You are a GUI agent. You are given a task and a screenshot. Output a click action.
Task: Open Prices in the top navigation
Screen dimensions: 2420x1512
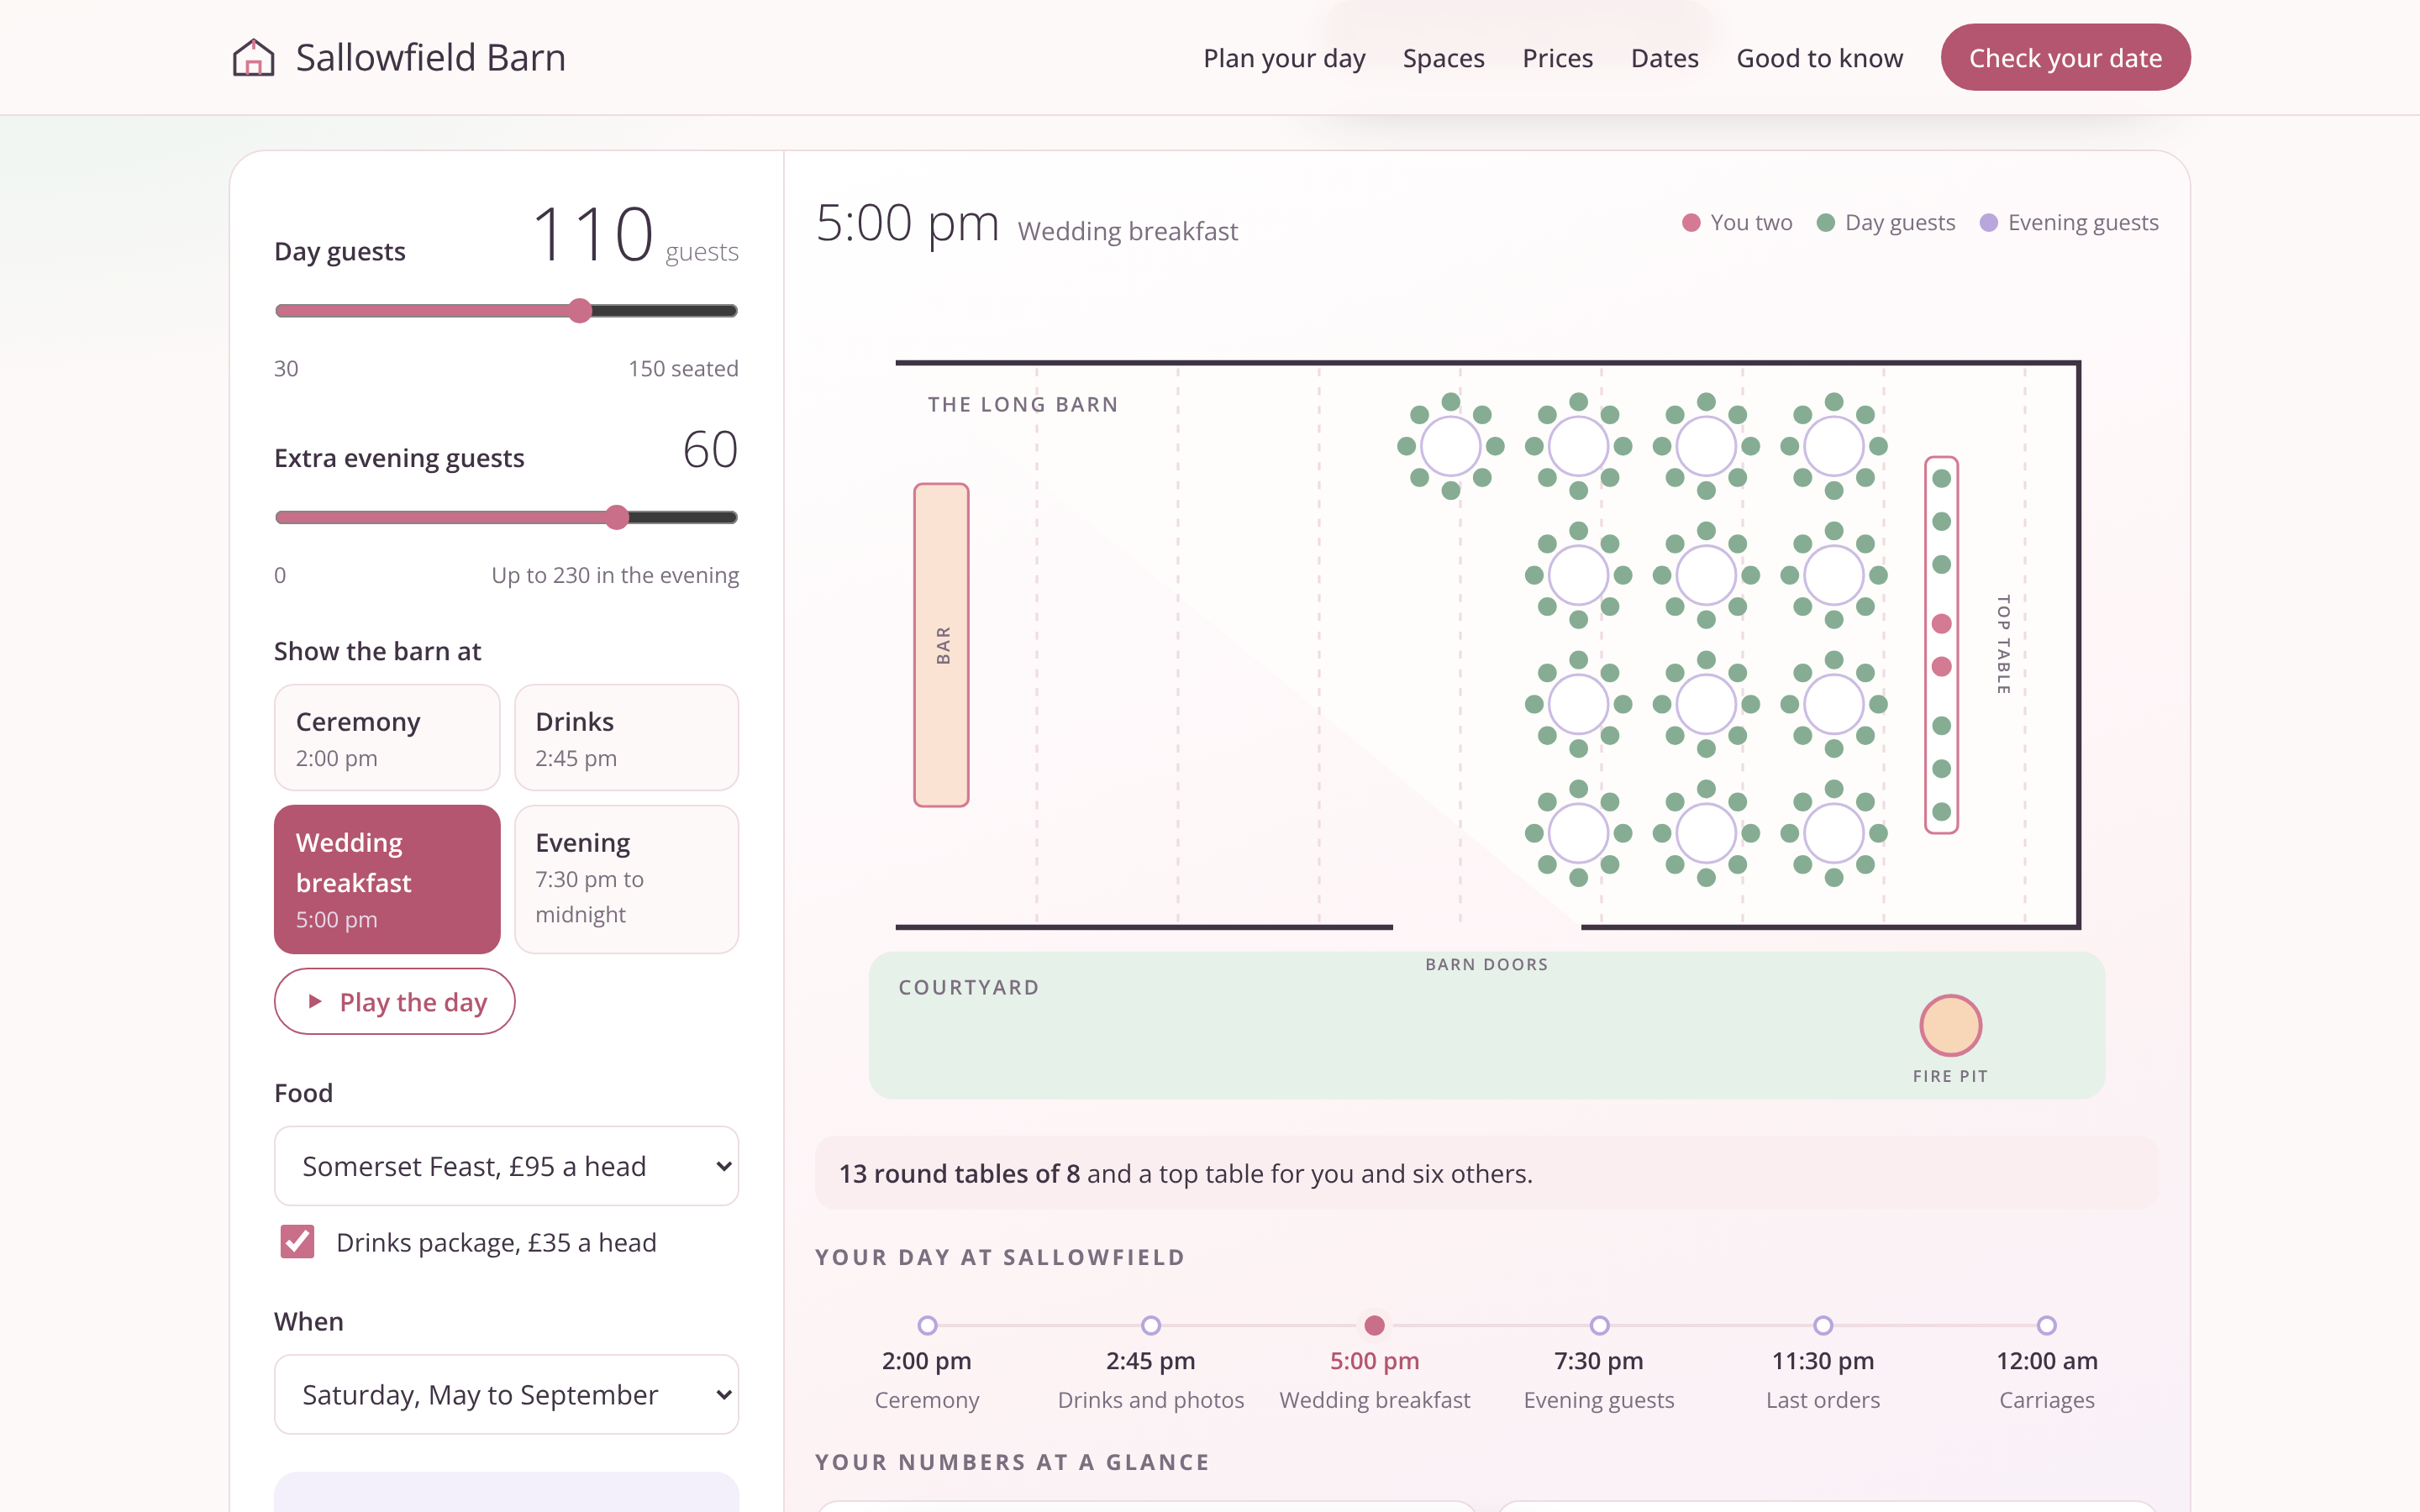pos(1557,58)
